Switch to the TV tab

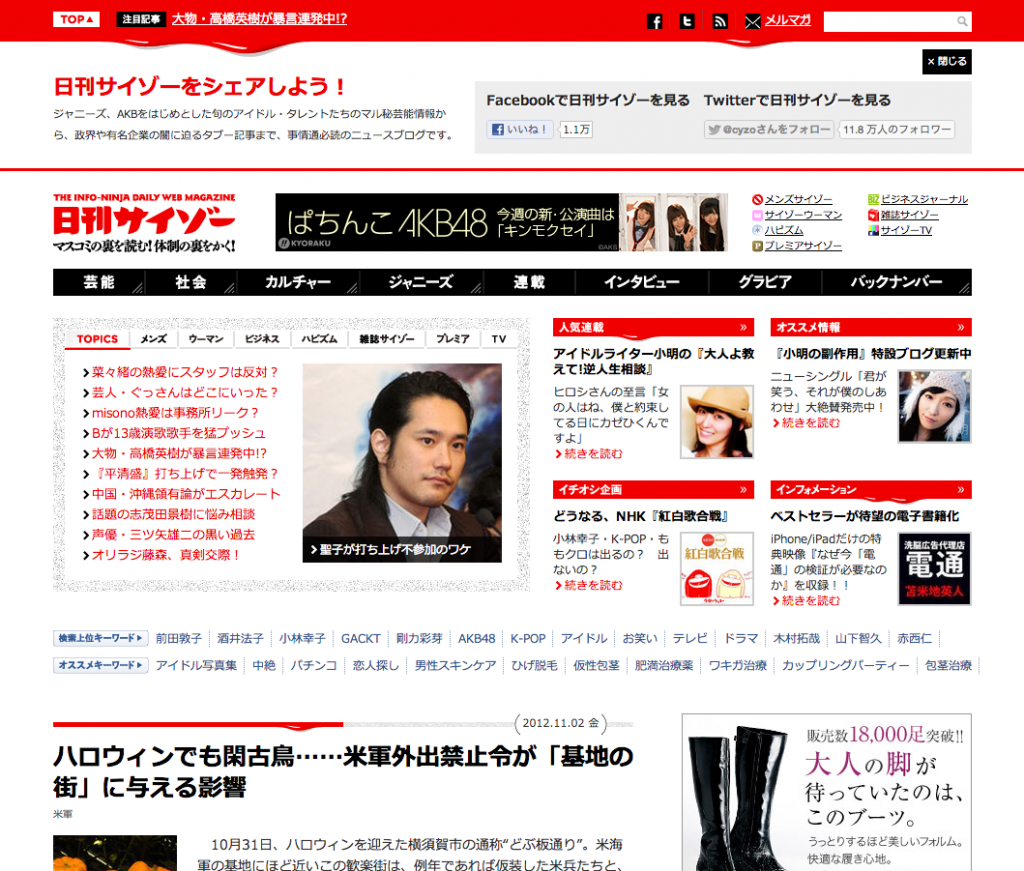pyautogui.click(x=499, y=339)
